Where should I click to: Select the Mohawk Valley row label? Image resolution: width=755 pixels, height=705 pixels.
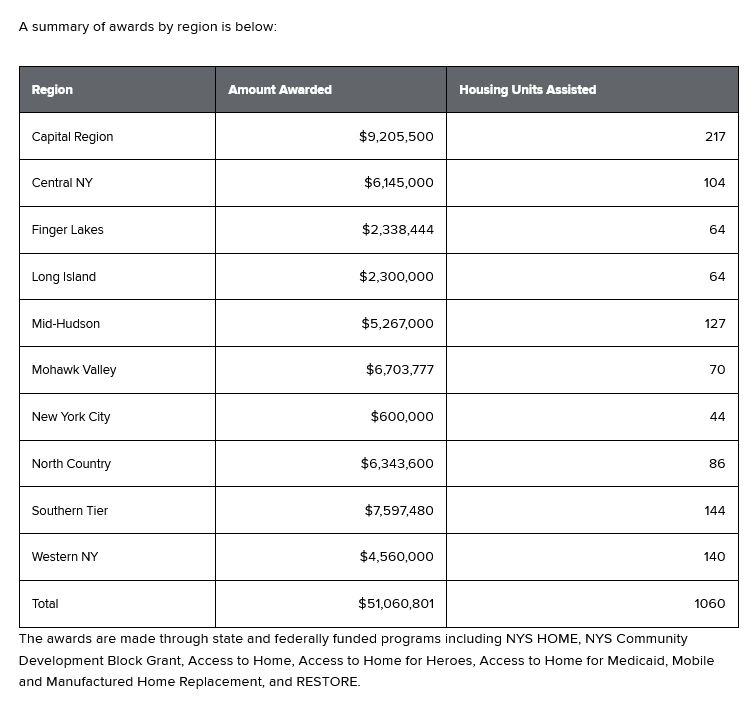click(x=74, y=370)
